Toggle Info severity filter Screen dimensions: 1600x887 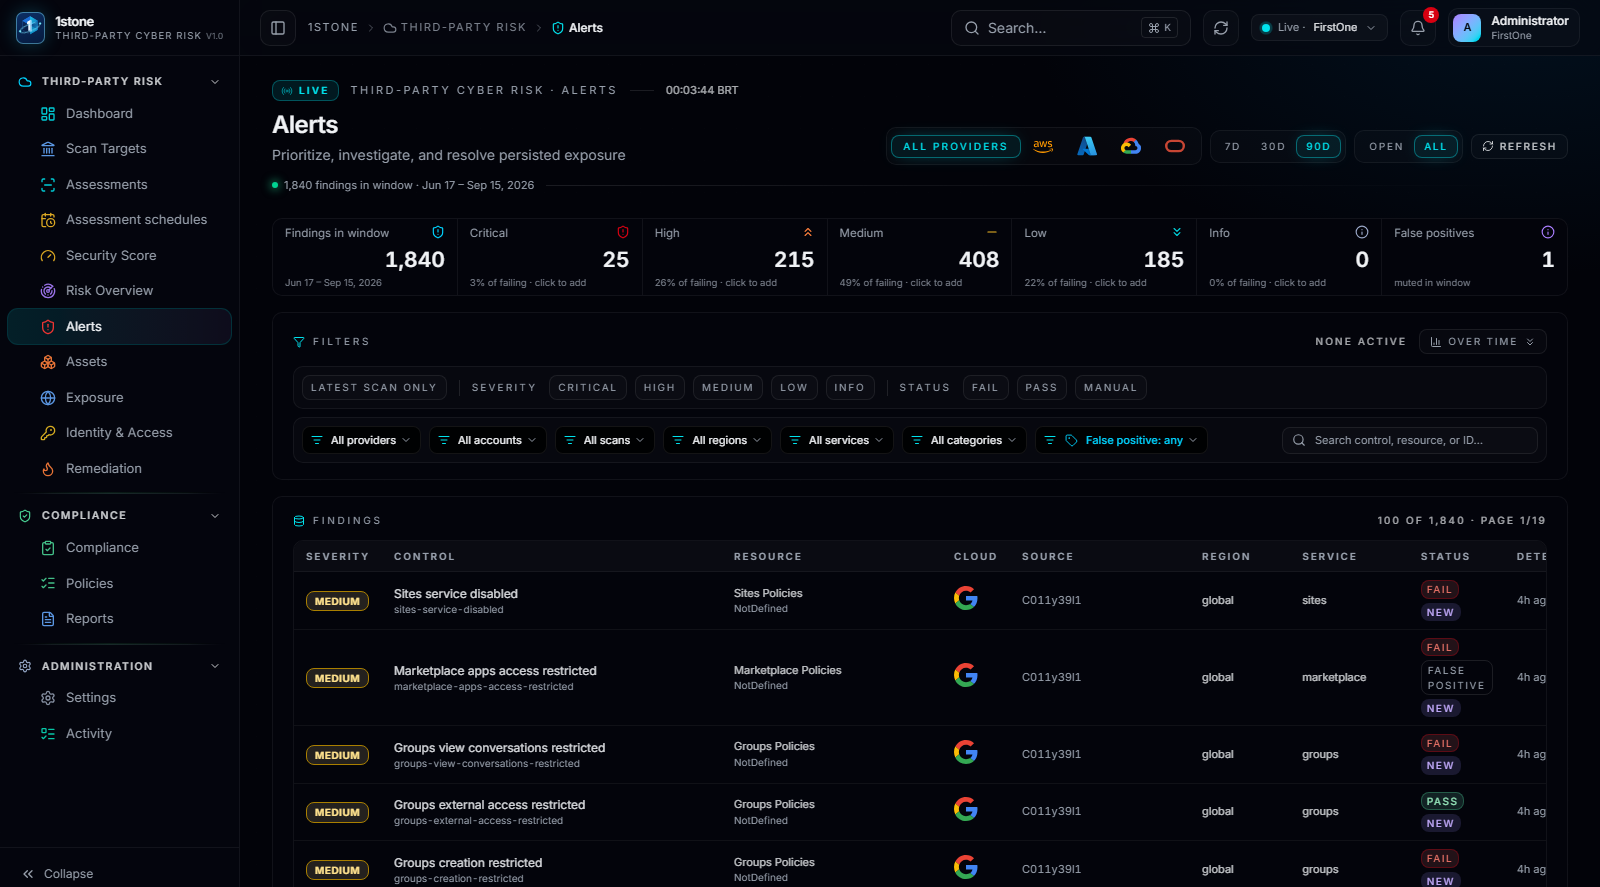point(850,388)
